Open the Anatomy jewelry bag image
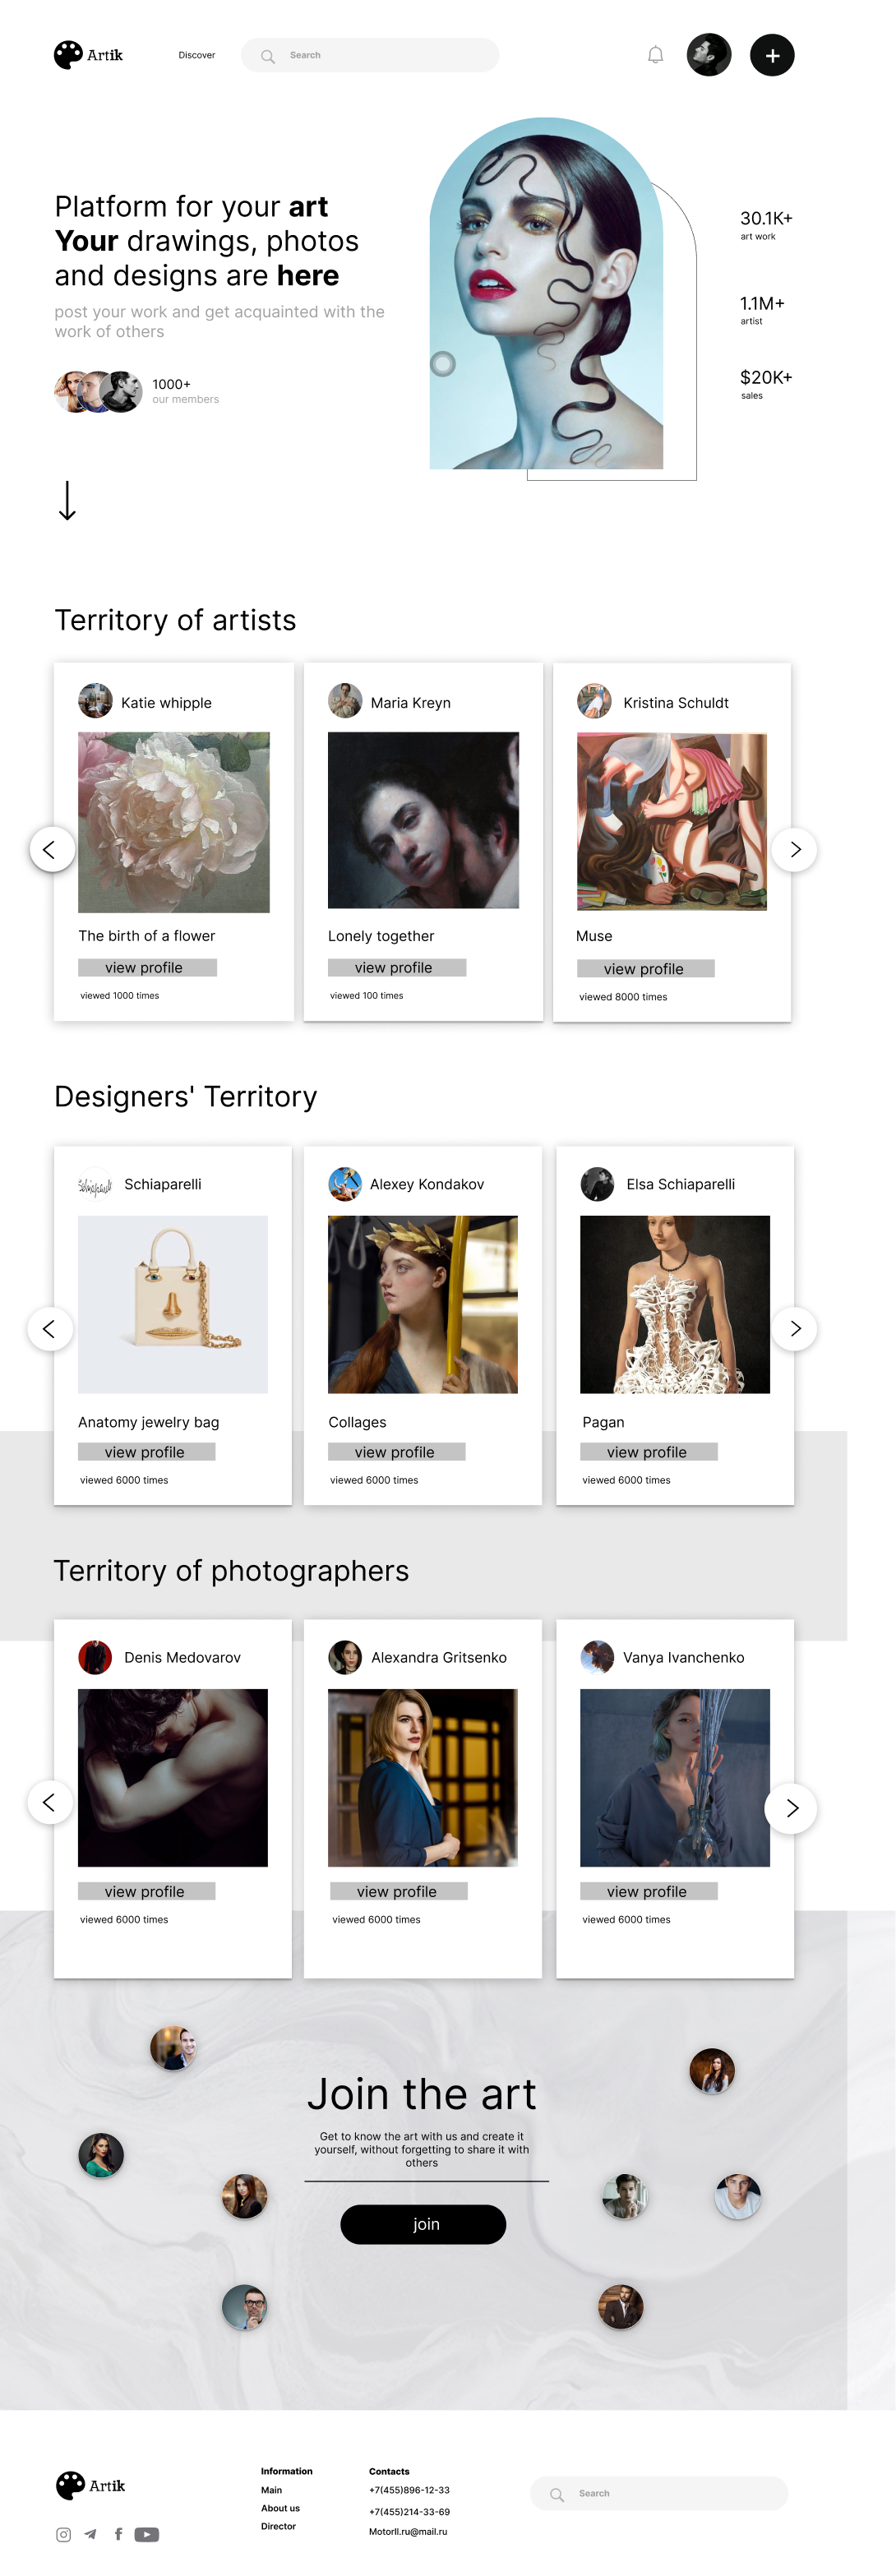 click(173, 1304)
